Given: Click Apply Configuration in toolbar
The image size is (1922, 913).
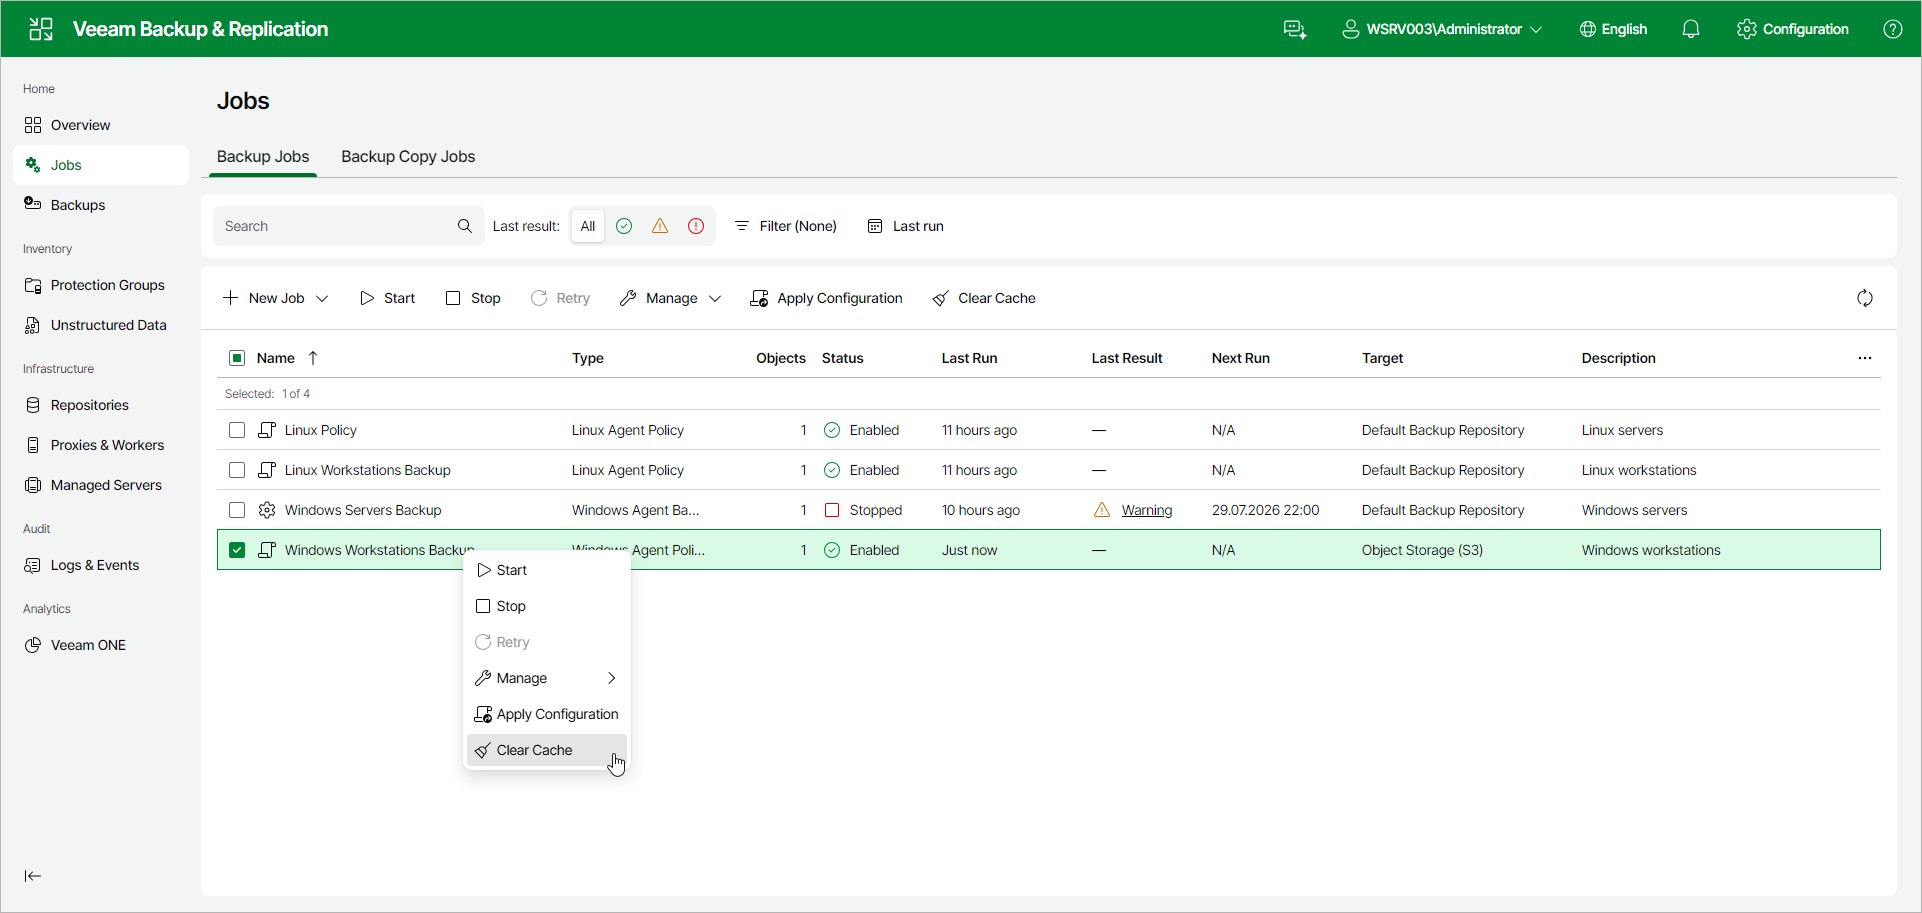Looking at the screenshot, I should click(826, 298).
